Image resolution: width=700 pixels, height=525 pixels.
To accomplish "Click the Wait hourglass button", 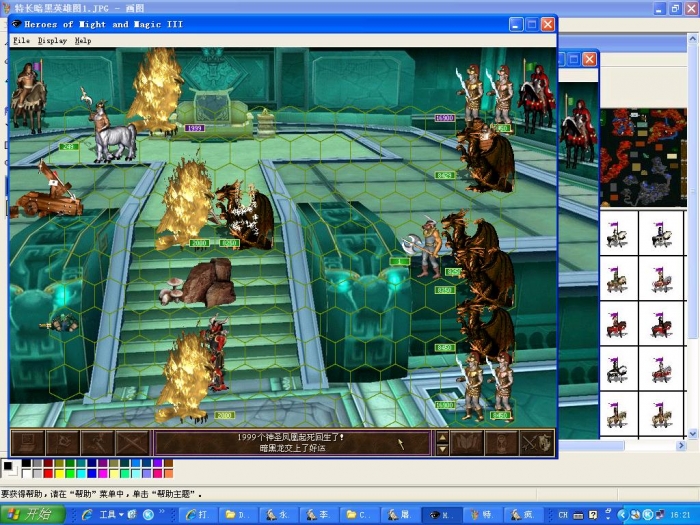I will tap(501, 443).
